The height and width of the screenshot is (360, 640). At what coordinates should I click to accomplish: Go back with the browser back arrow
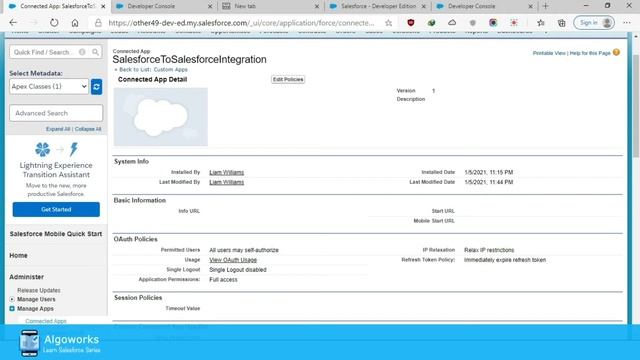click(13, 23)
